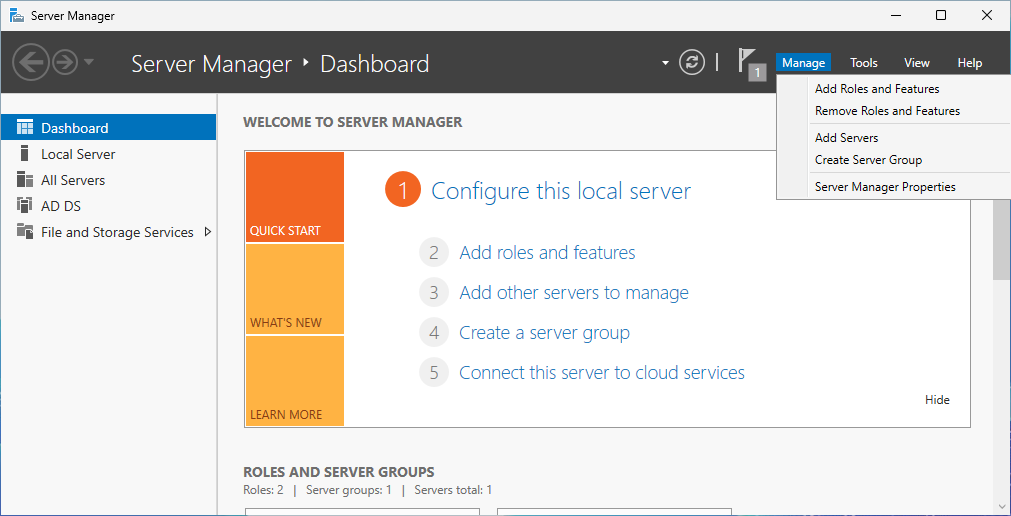Click the LEARN MORE tile

click(295, 381)
